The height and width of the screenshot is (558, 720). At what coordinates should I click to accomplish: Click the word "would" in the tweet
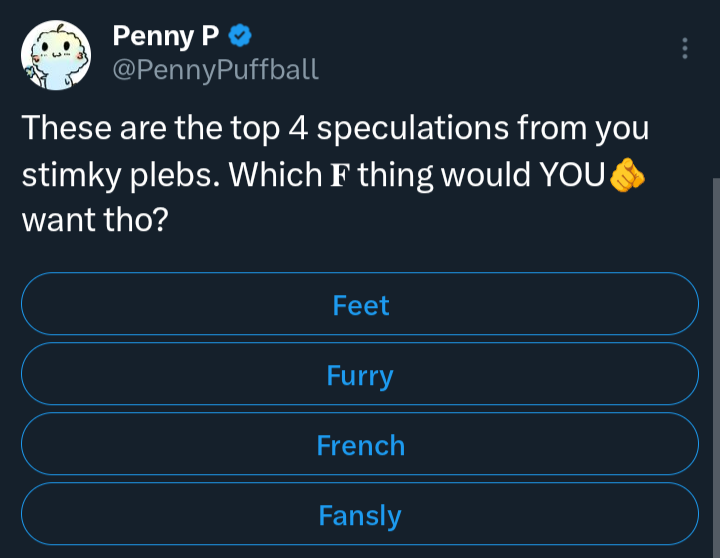click(485, 176)
